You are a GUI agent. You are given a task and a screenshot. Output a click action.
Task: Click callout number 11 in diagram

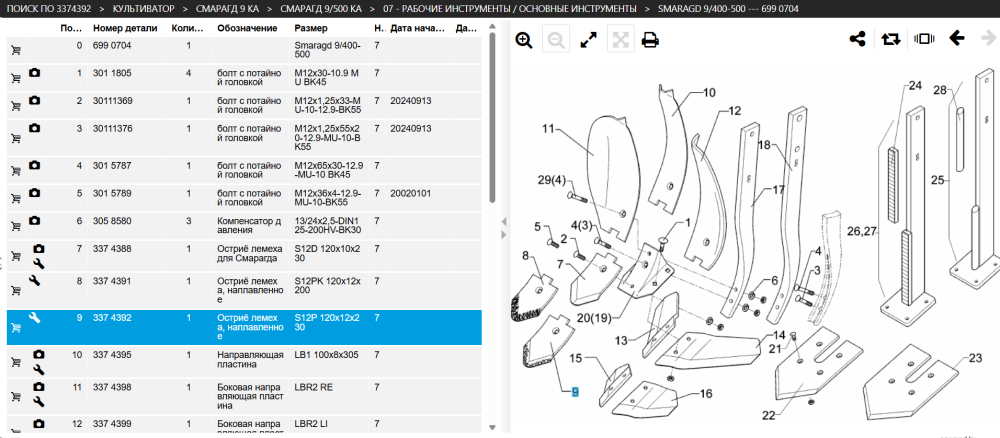[548, 129]
